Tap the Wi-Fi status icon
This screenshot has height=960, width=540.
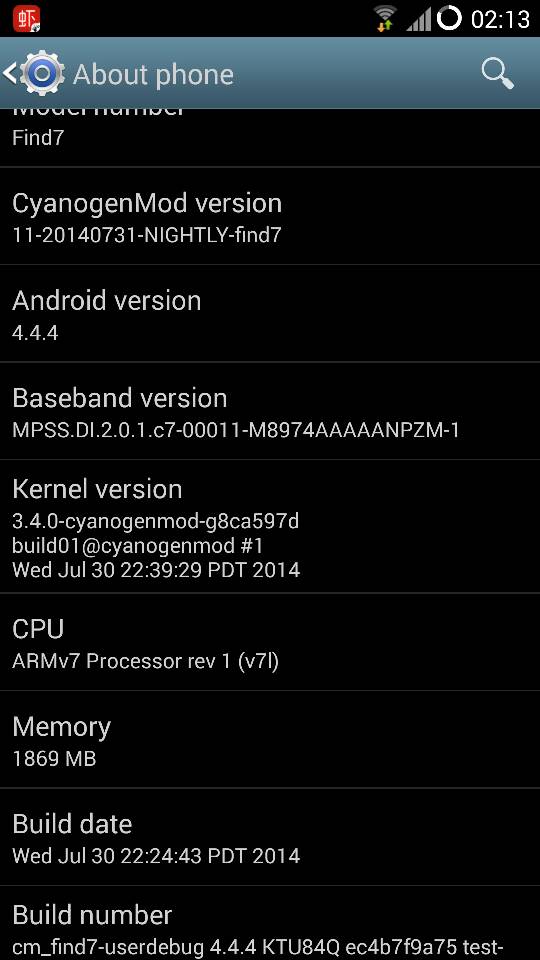pos(385,18)
